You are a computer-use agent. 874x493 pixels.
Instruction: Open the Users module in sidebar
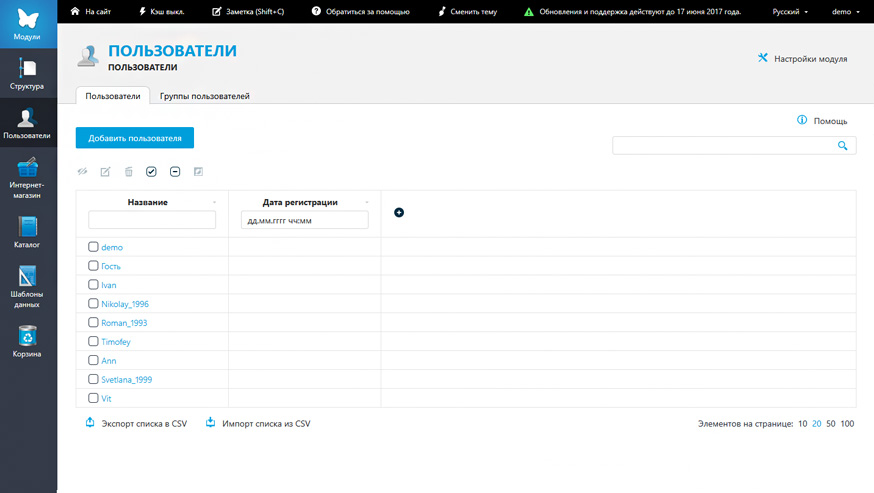tap(28, 123)
